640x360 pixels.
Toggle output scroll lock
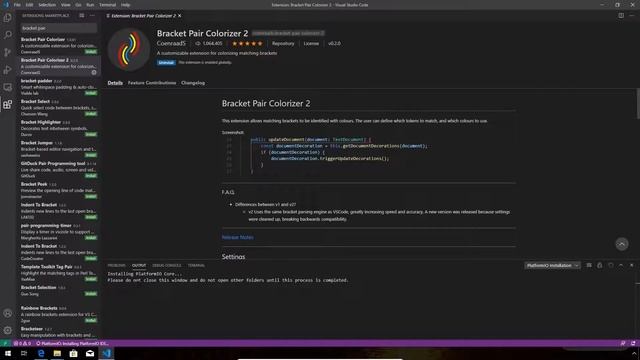[600, 265]
